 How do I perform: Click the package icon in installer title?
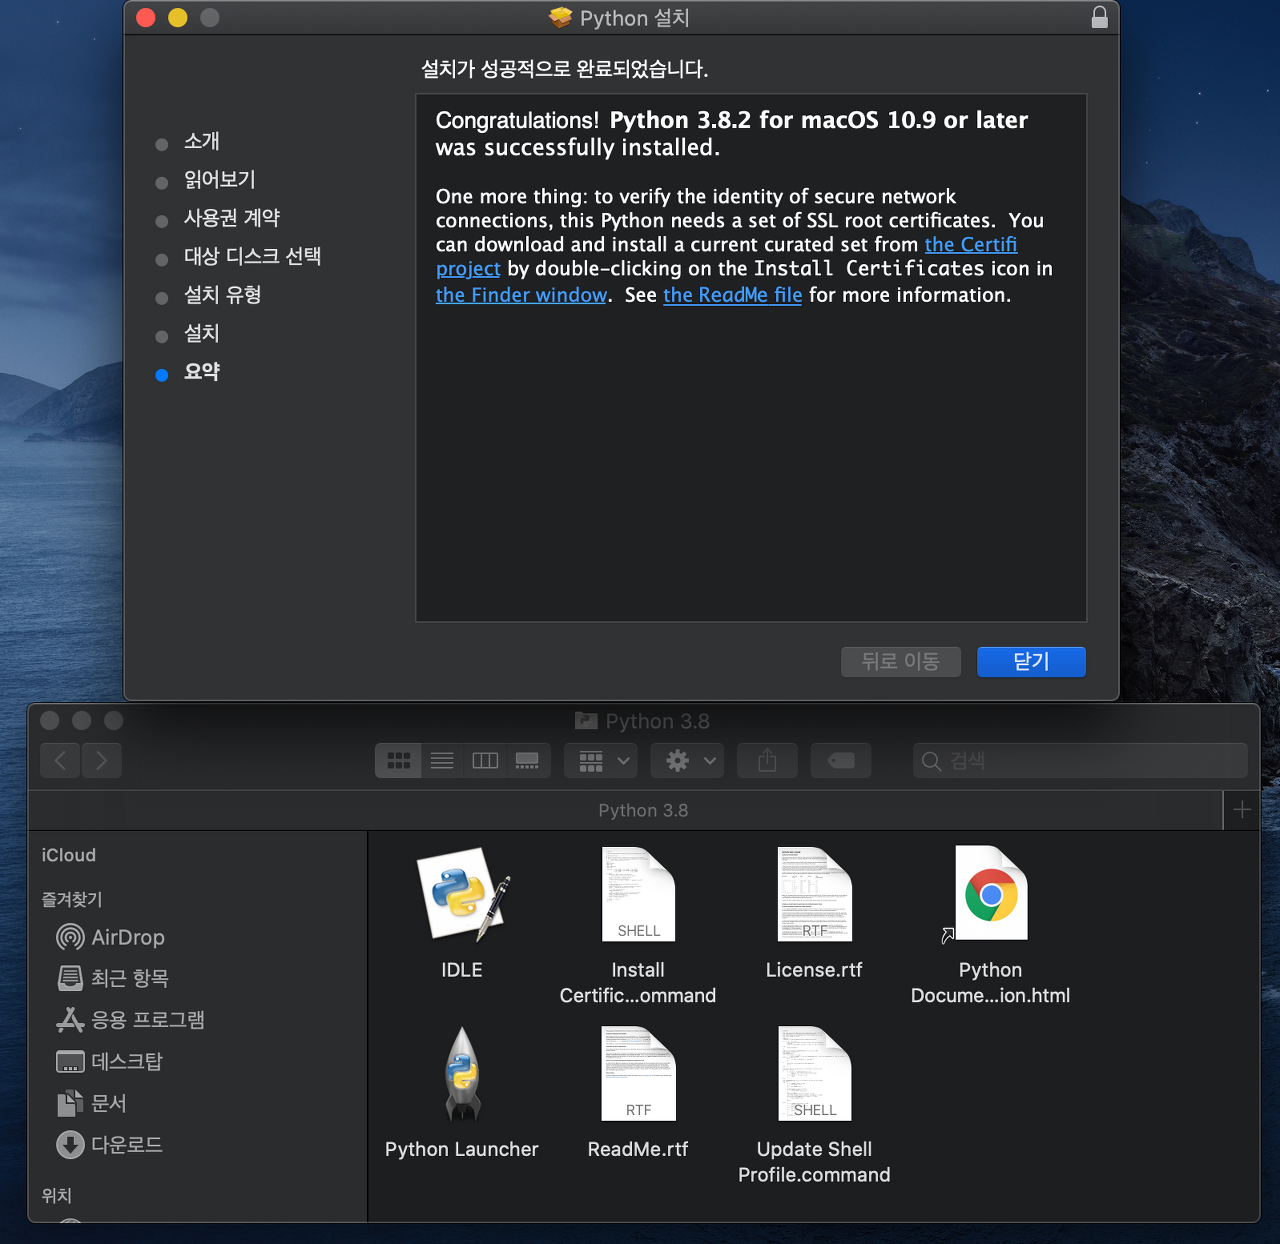[x=560, y=18]
